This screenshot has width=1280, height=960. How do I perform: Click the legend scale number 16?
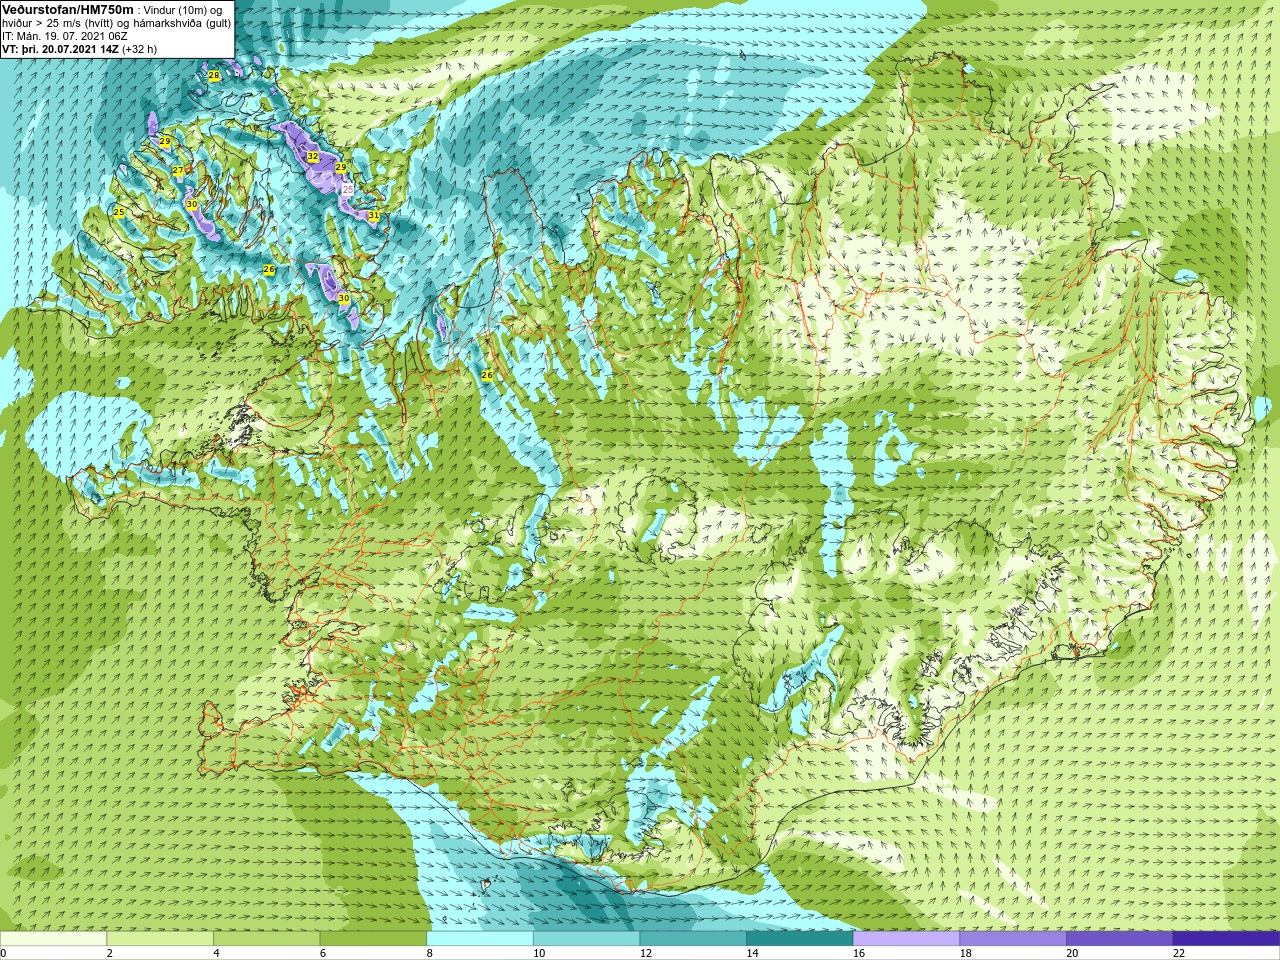859,953
